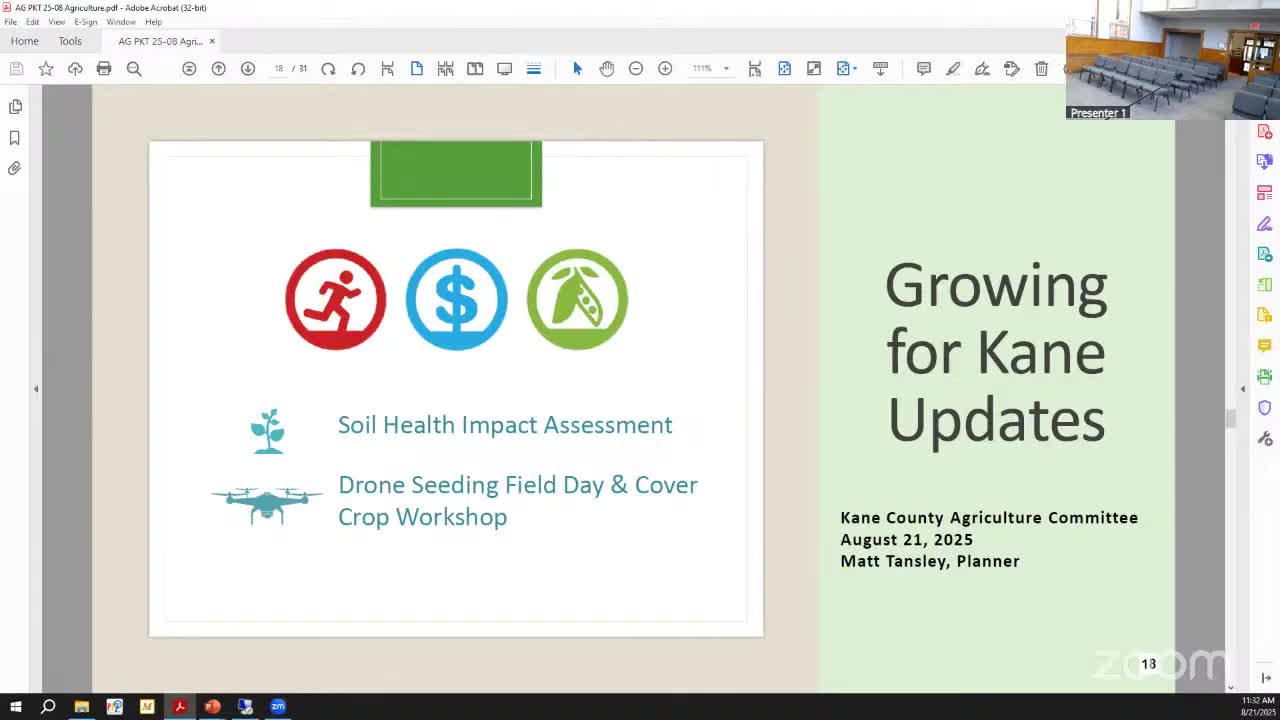
Task: Toggle two-page view mode
Action: click(475, 68)
